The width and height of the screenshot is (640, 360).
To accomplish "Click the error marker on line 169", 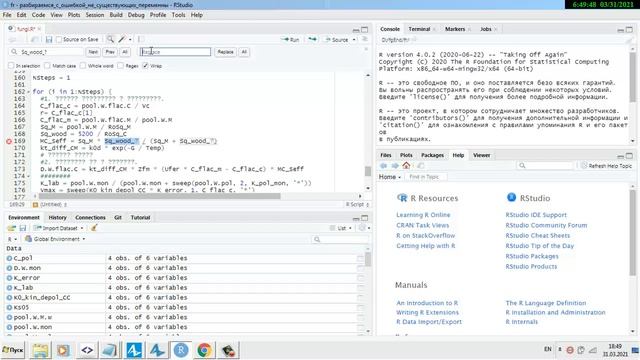I will (9, 141).
